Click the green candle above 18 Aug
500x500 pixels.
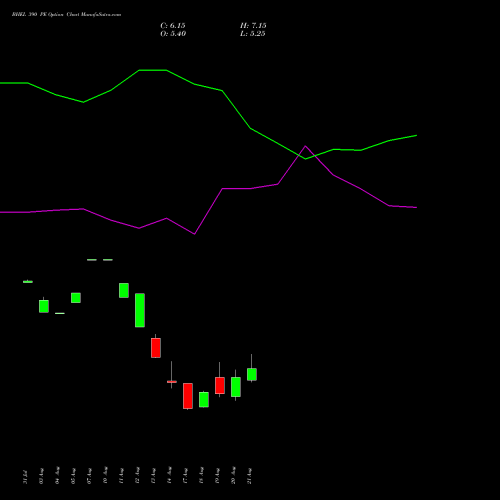pyautogui.click(x=204, y=399)
